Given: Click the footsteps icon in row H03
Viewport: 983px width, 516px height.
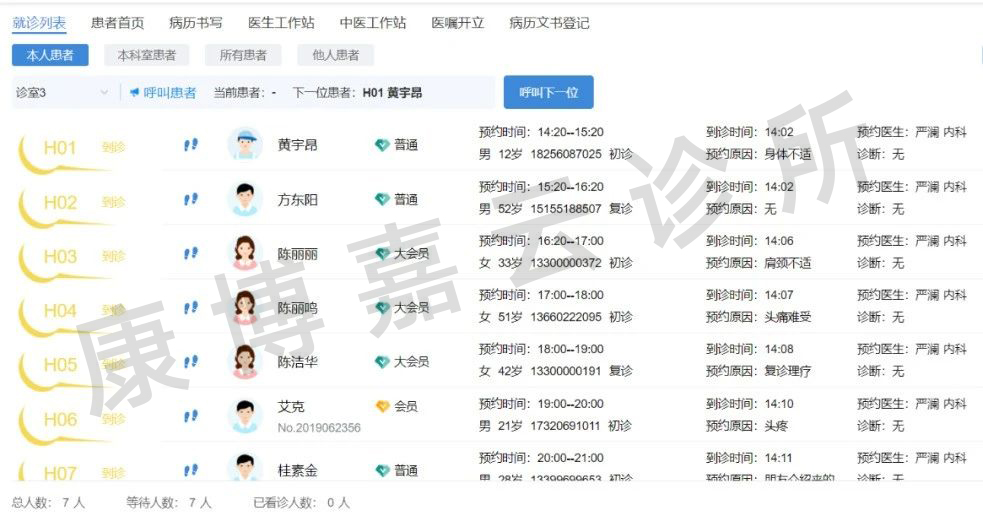Looking at the screenshot, I should tap(191, 254).
